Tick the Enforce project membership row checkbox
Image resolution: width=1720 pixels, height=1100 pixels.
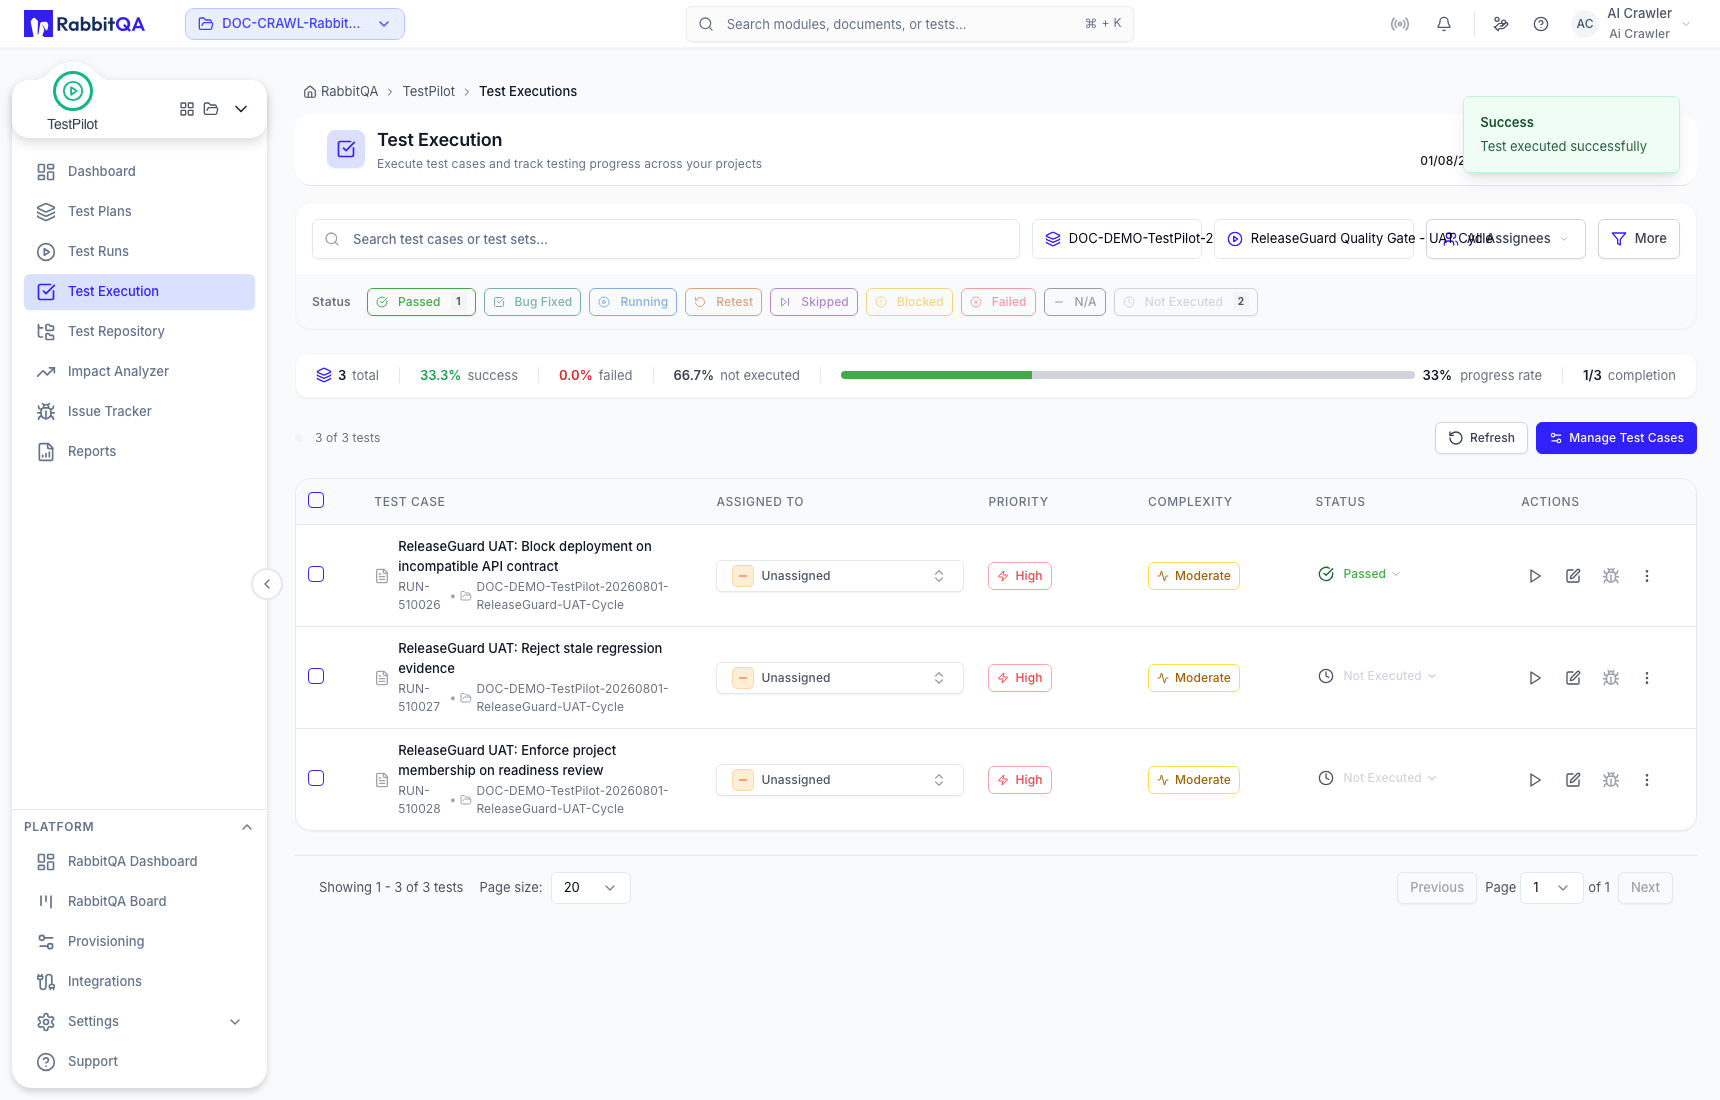click(x=316, y=778)
